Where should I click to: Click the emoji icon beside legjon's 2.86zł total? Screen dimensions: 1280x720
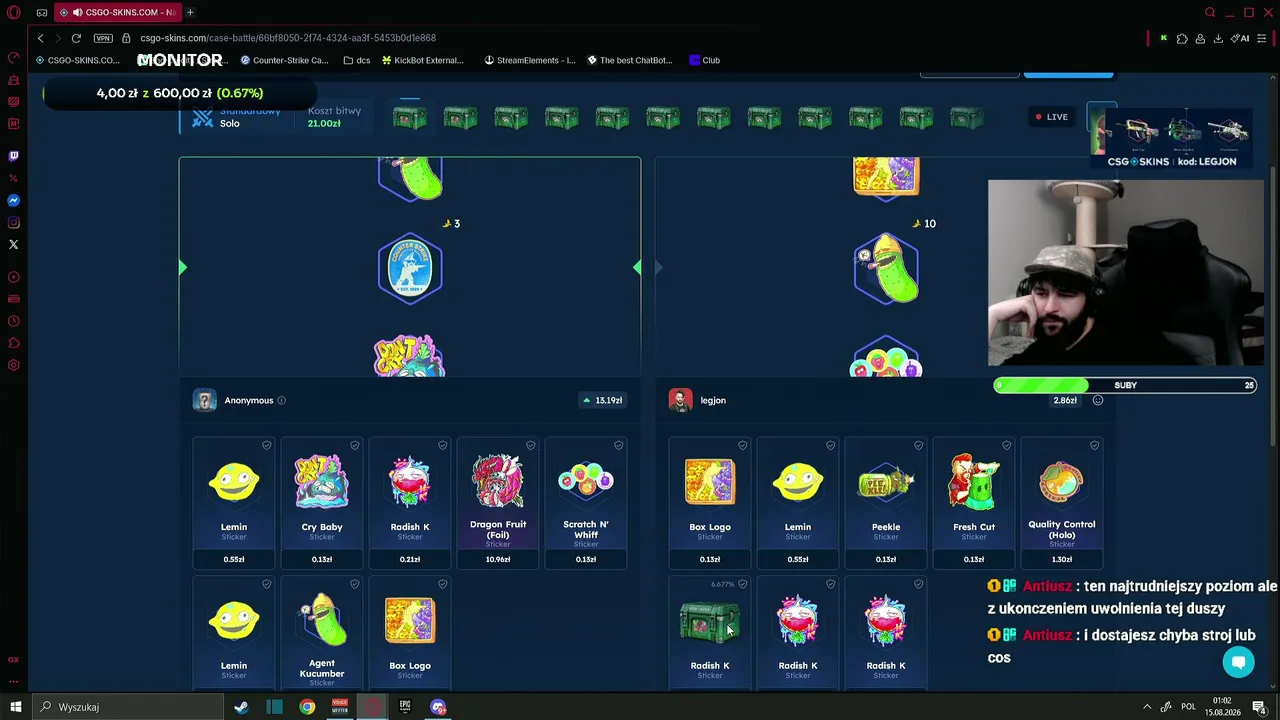point(1097,400)
